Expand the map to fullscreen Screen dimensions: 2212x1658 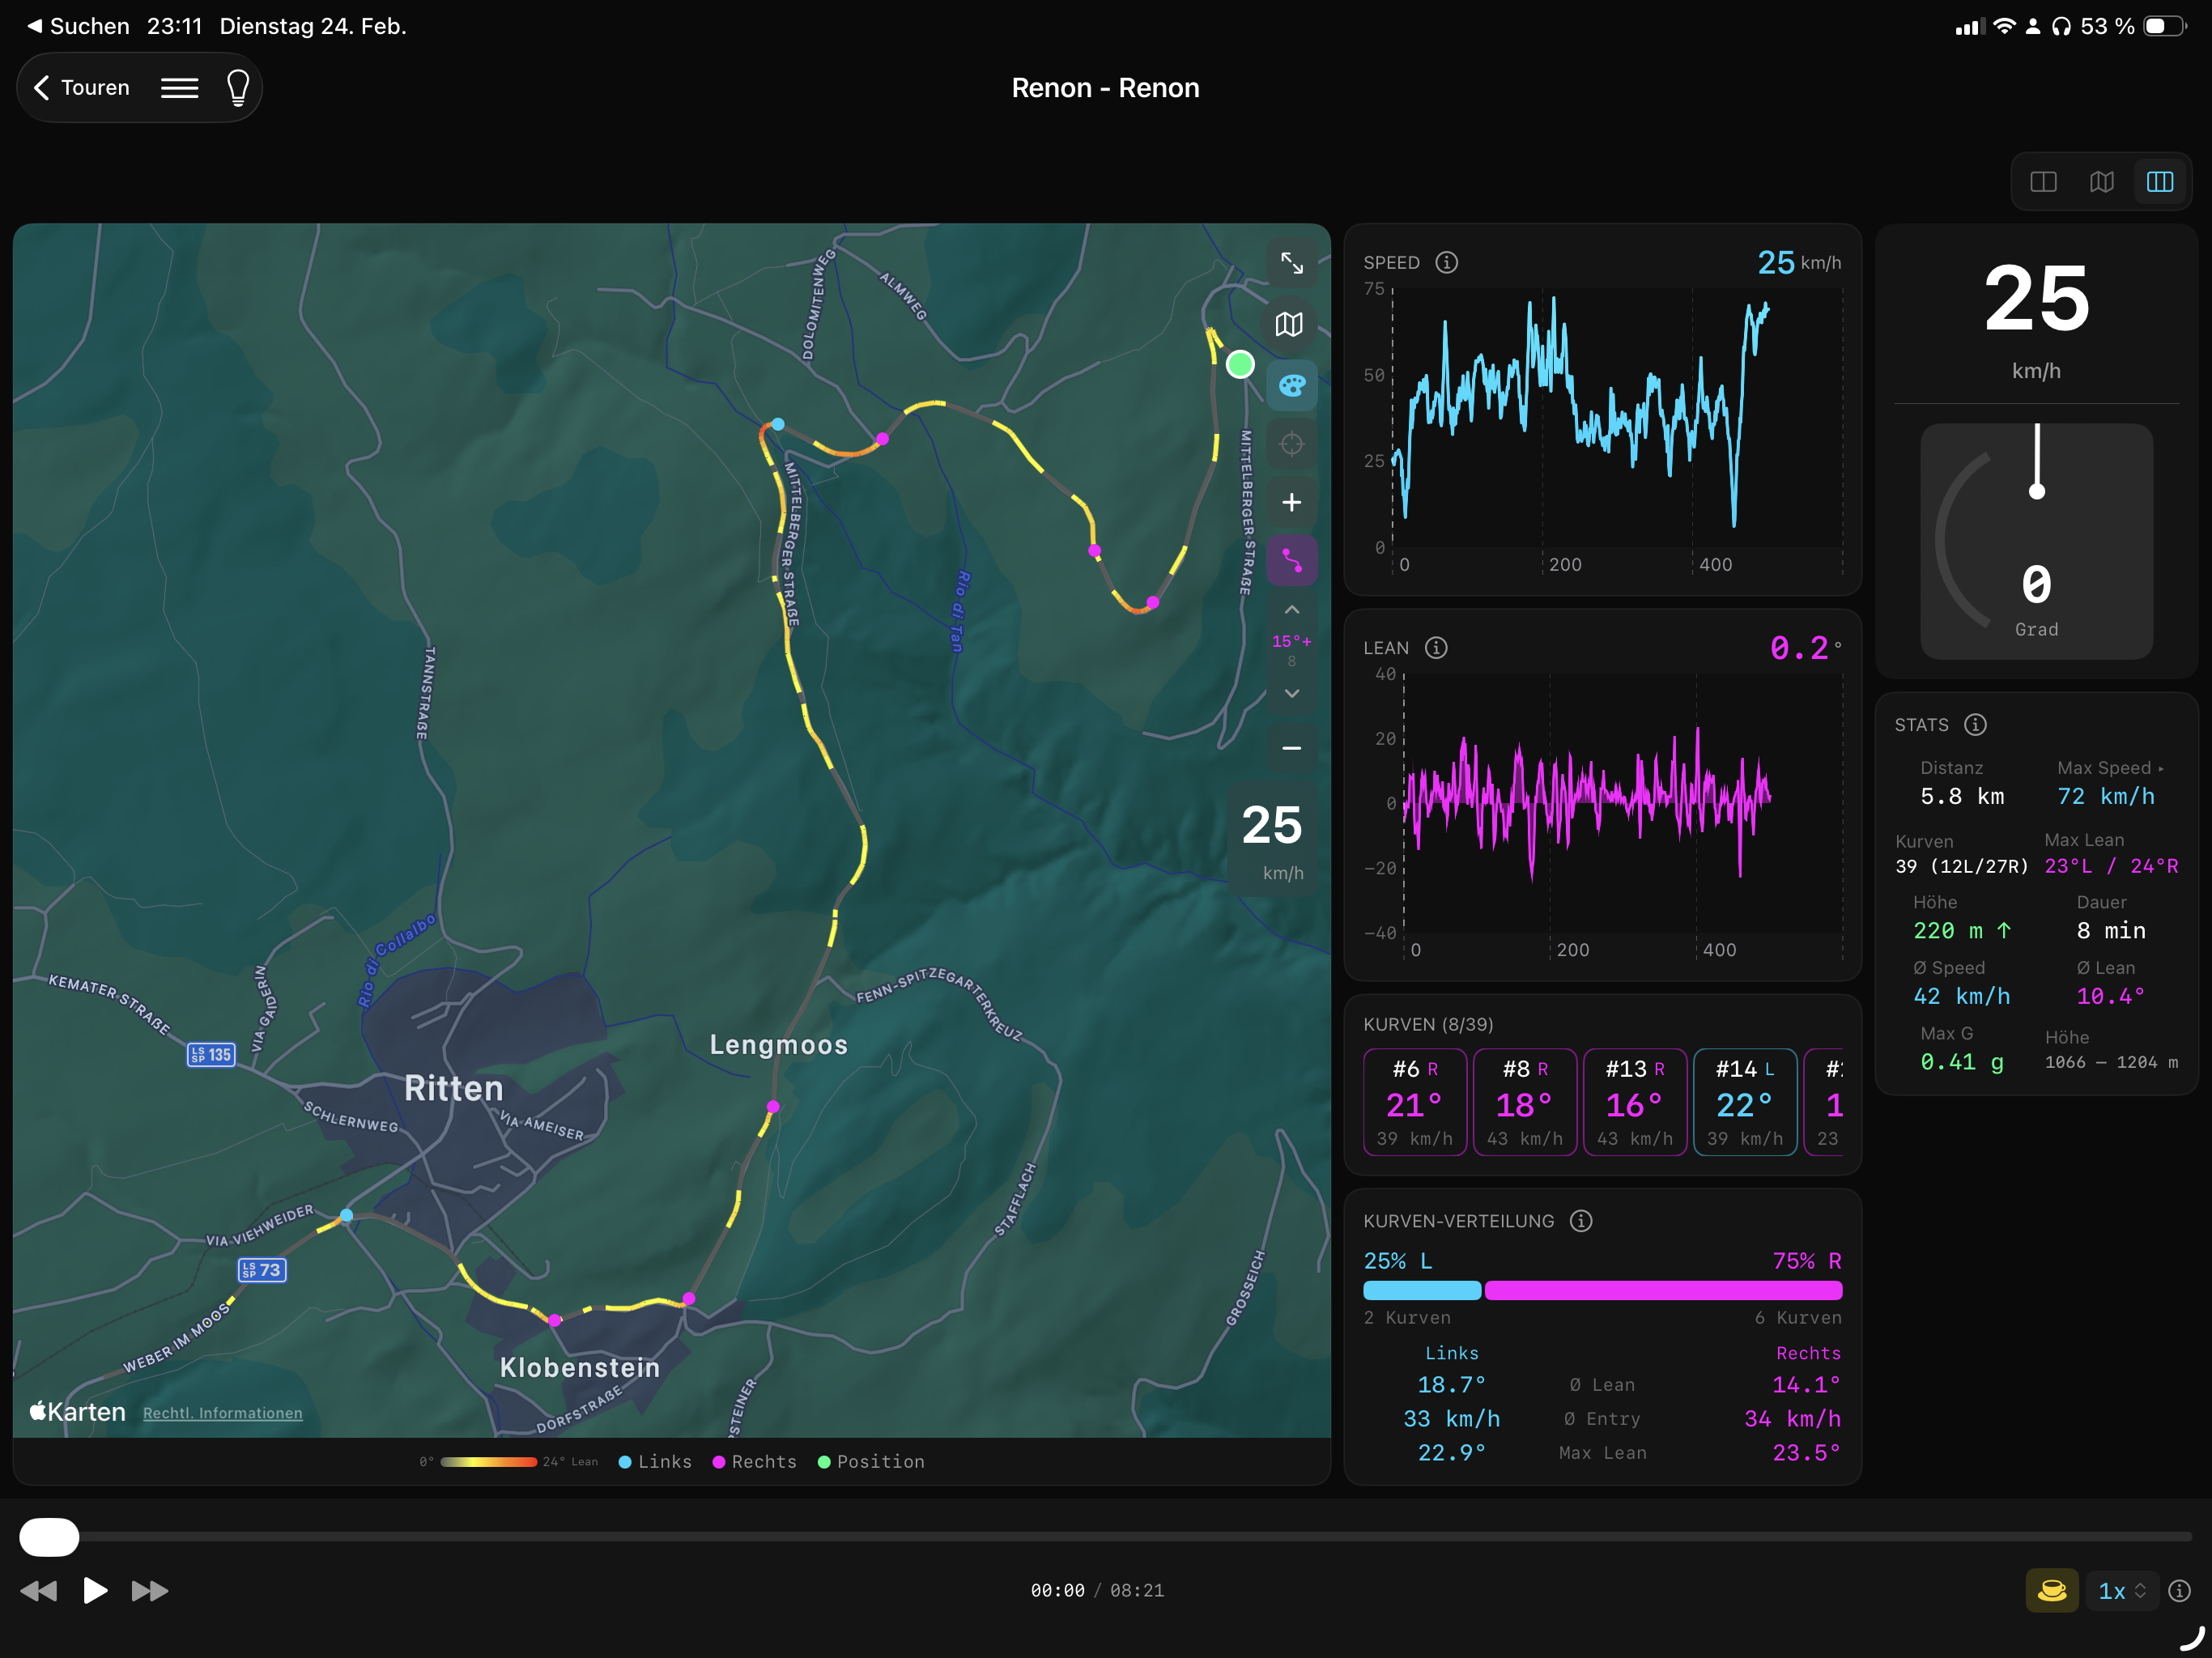[1291, 263]
